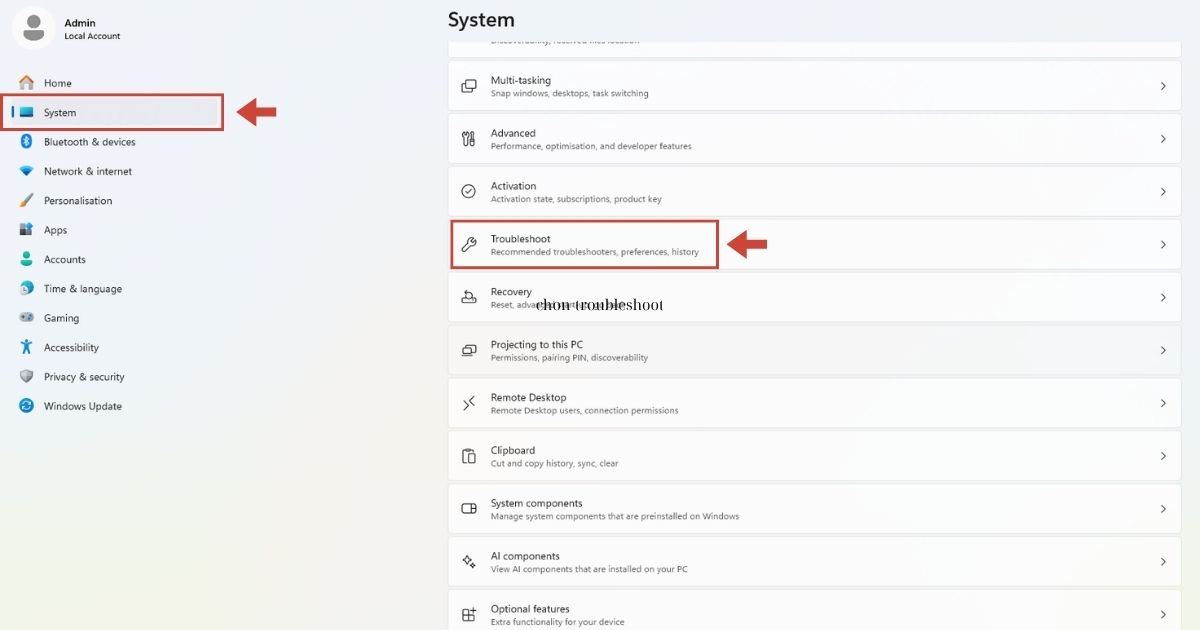This screenshot has width=1200, height=630.
Task: Click the Accessibility figure icon
Action: (26, 347)
